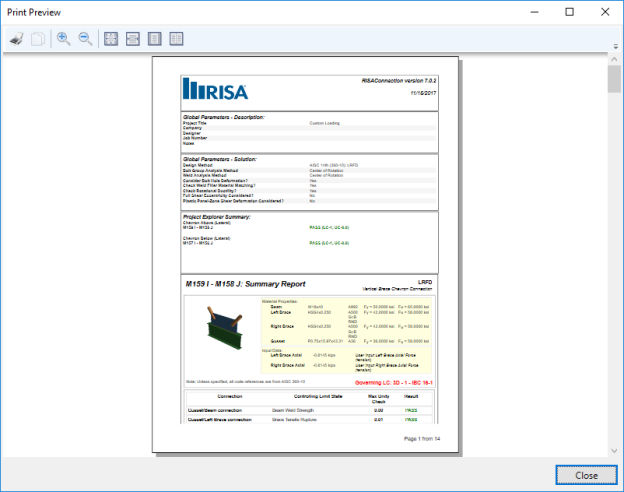Zoom out of the print preview
This screenshot has width=624, height=492.
pos(86,39)
